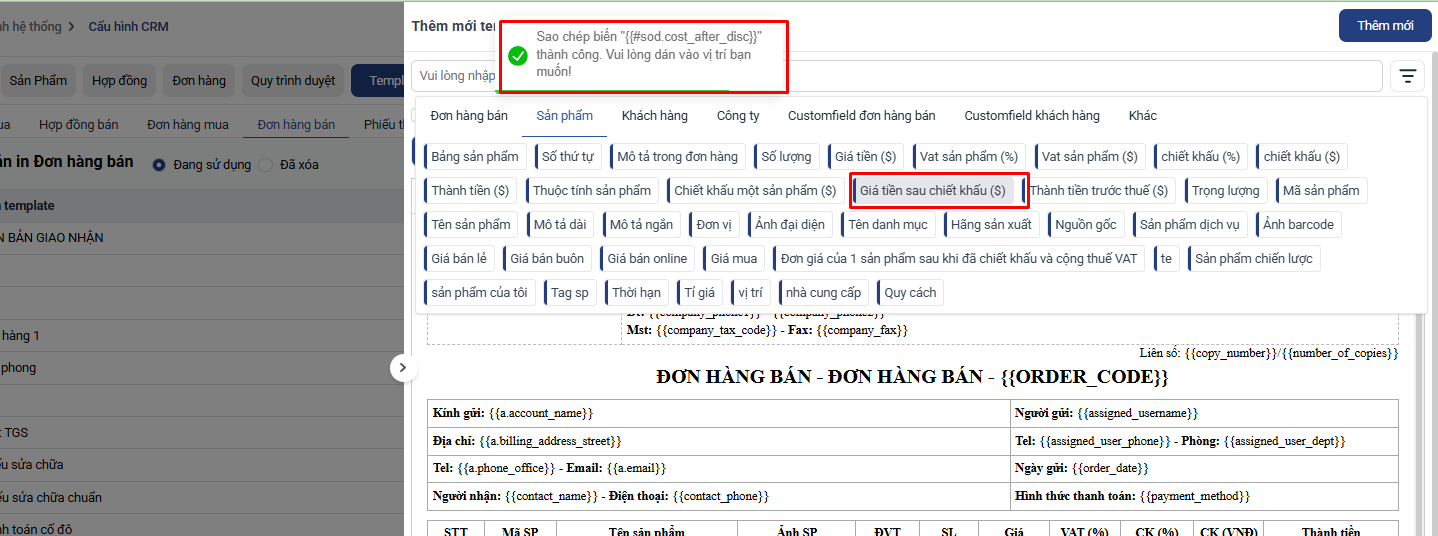Screen dimensions: 1438x536
Task: Select the Đang sử dụng radio button
Action: pos(158,164)
